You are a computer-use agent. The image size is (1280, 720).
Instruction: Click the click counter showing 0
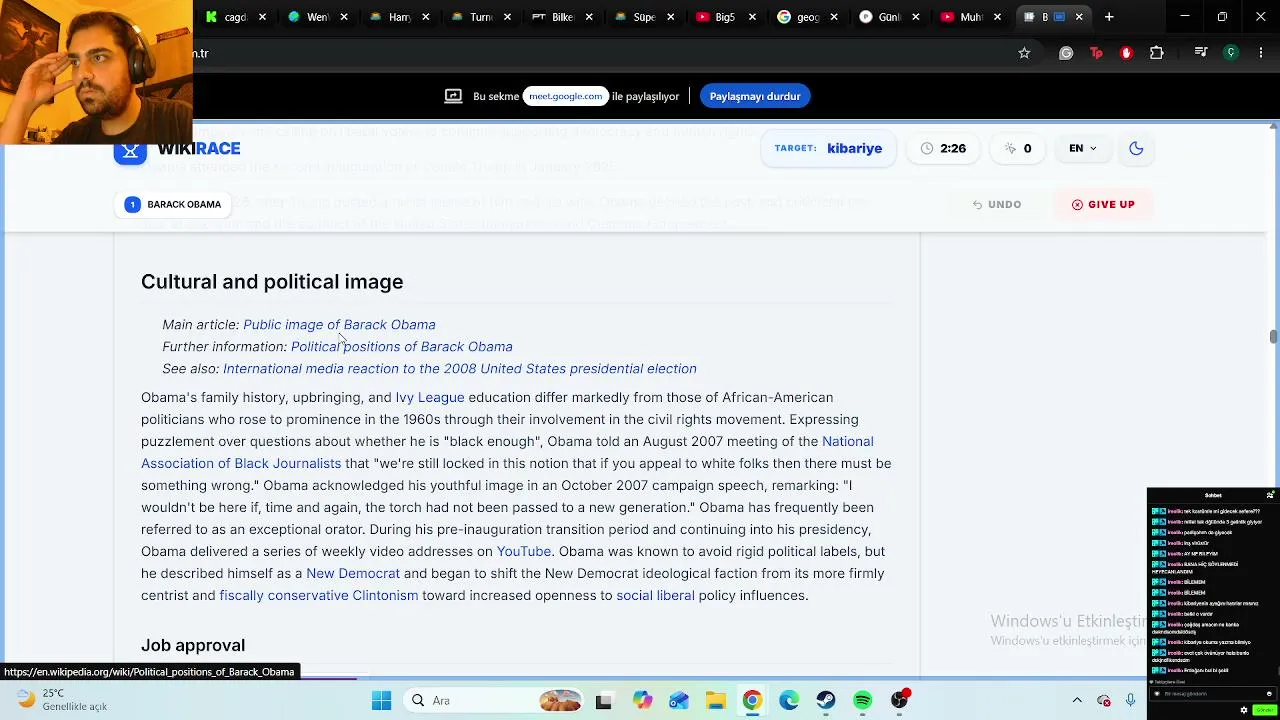coord(1017,148)
